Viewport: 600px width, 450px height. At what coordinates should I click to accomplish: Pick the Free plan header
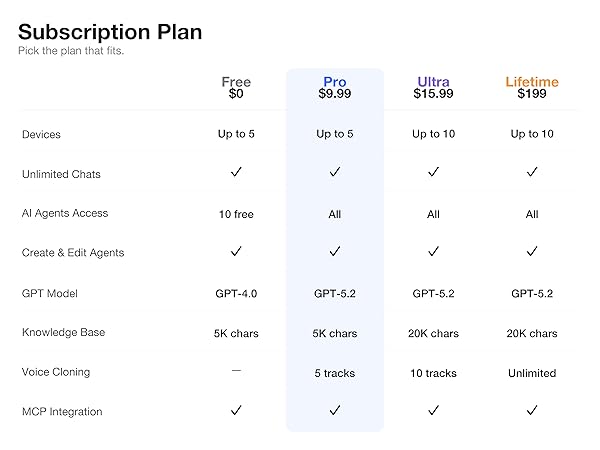point(236,82)
